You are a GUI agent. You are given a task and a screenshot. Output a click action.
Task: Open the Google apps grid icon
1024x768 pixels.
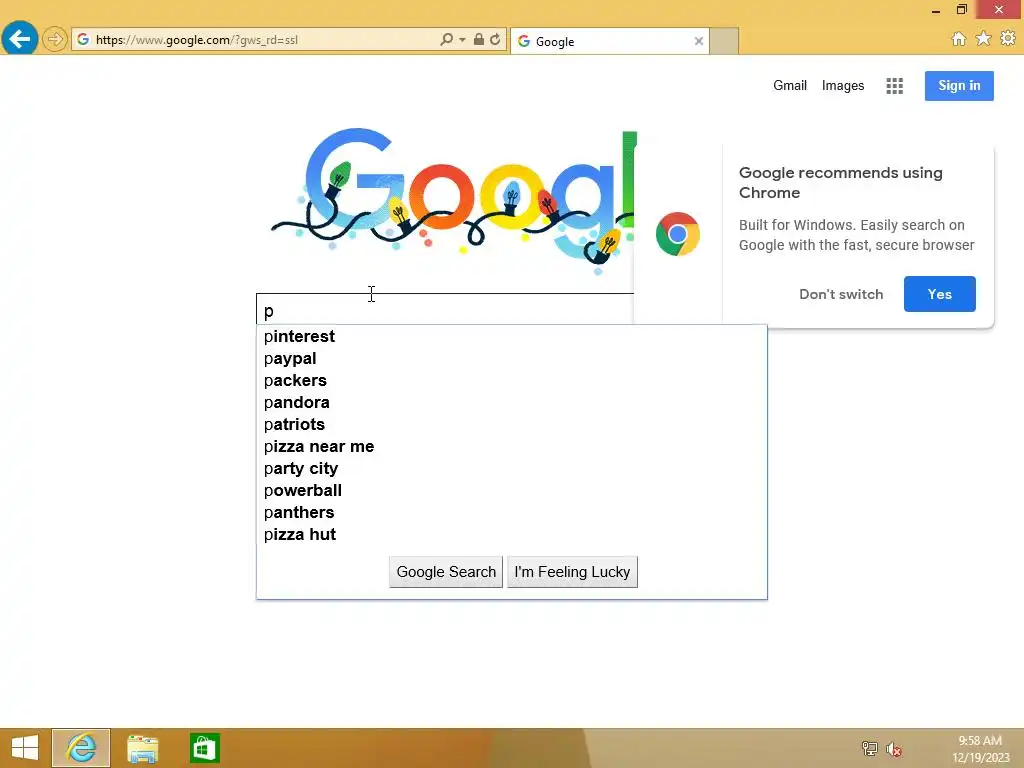tap(895, 86)
